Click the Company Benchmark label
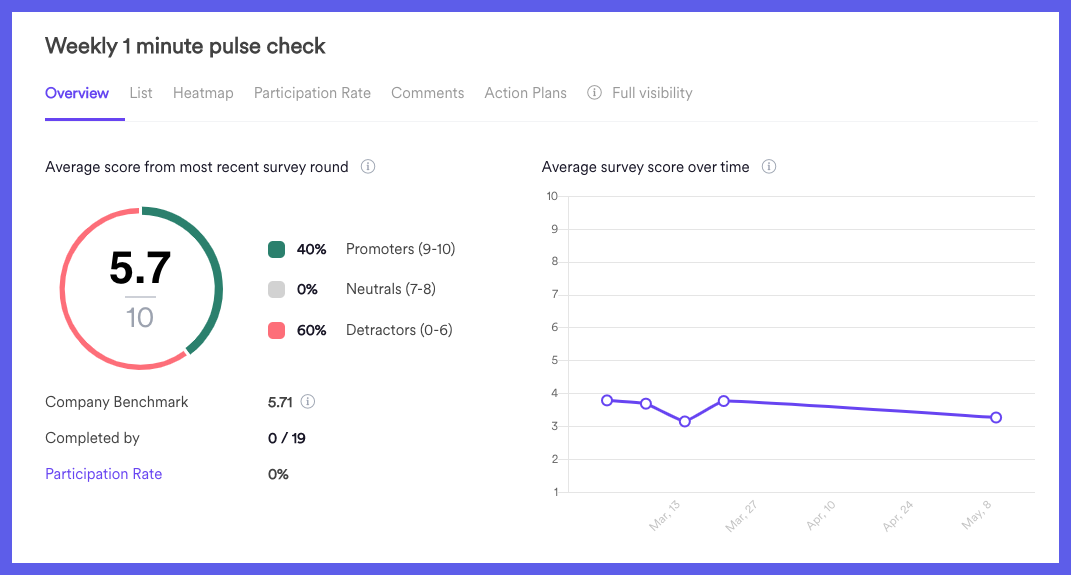Image resolution: width=1071 pixels, height=575 pixels. point(117,402)
